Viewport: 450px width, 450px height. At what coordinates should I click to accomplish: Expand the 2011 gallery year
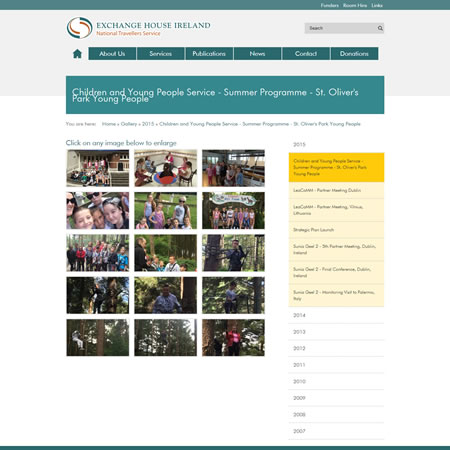click(x=336, y=365)
